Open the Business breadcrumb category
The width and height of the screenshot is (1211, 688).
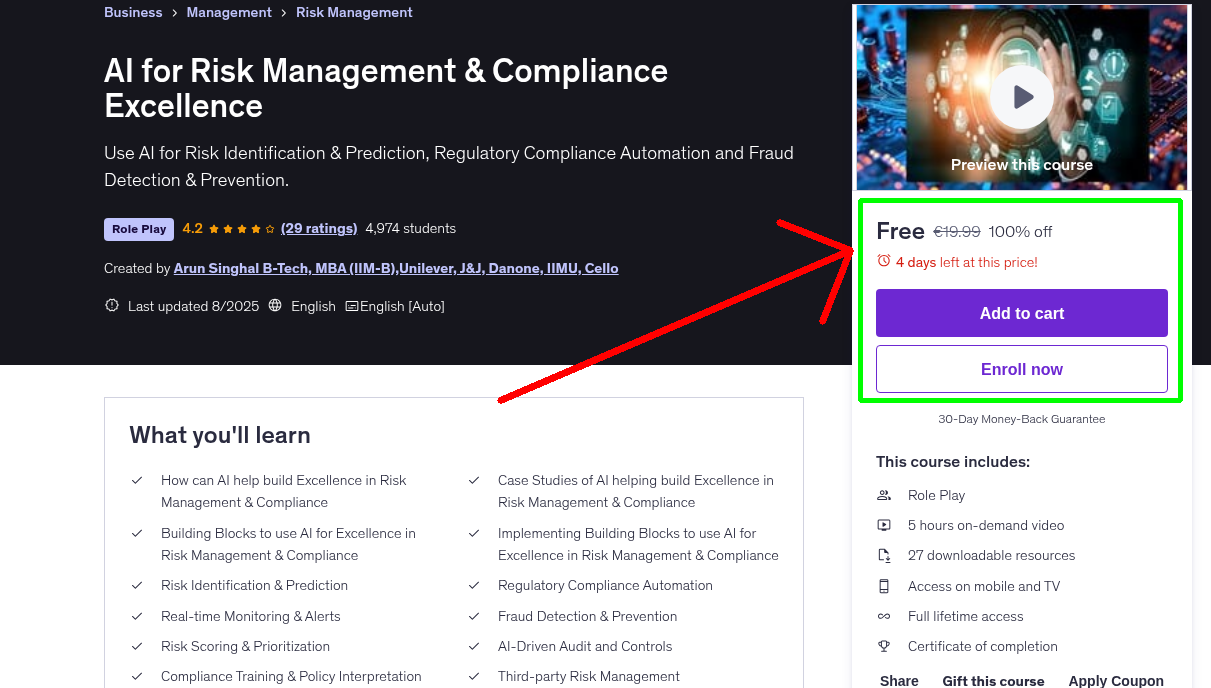pos(133,12)
